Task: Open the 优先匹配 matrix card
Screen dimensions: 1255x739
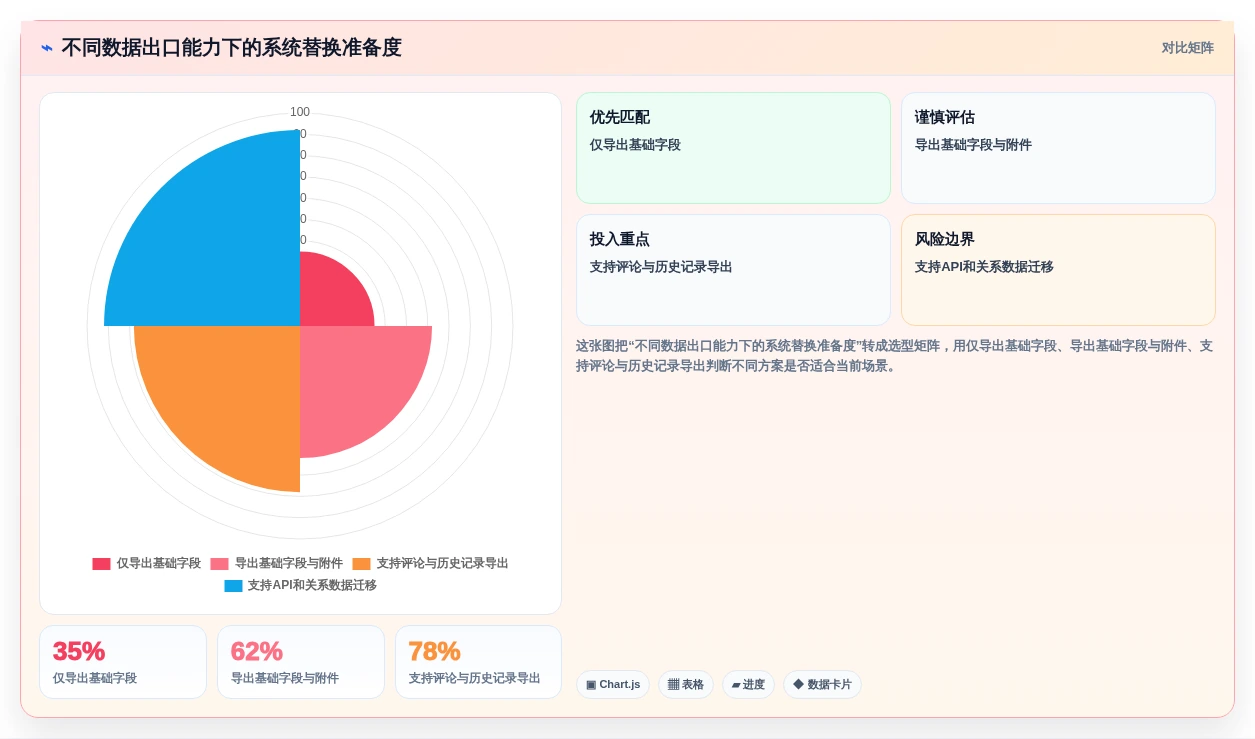Action: pyautogui.click(x=733, y=148)
